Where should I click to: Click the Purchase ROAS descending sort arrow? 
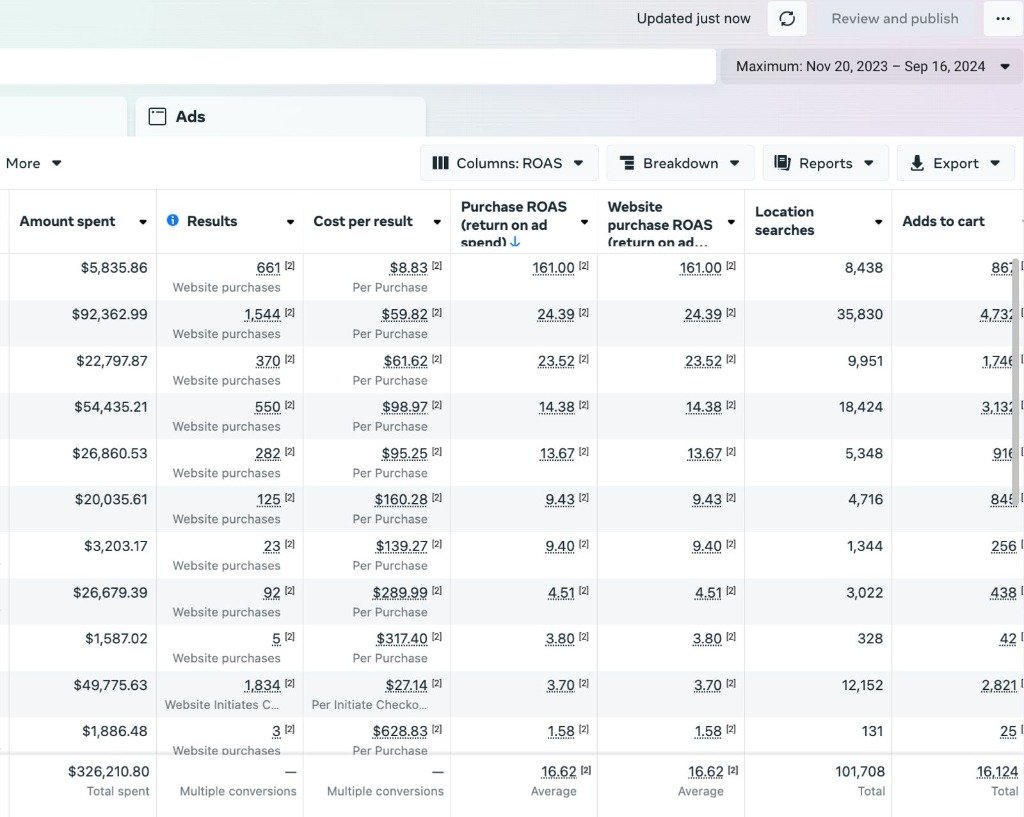[x=515, y=241]
